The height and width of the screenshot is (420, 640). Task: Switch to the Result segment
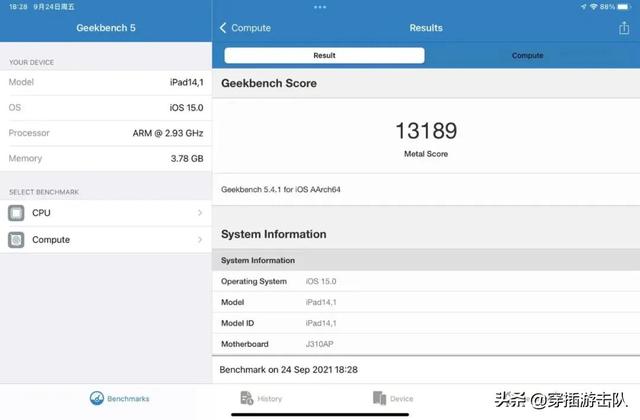click(324, 56)
